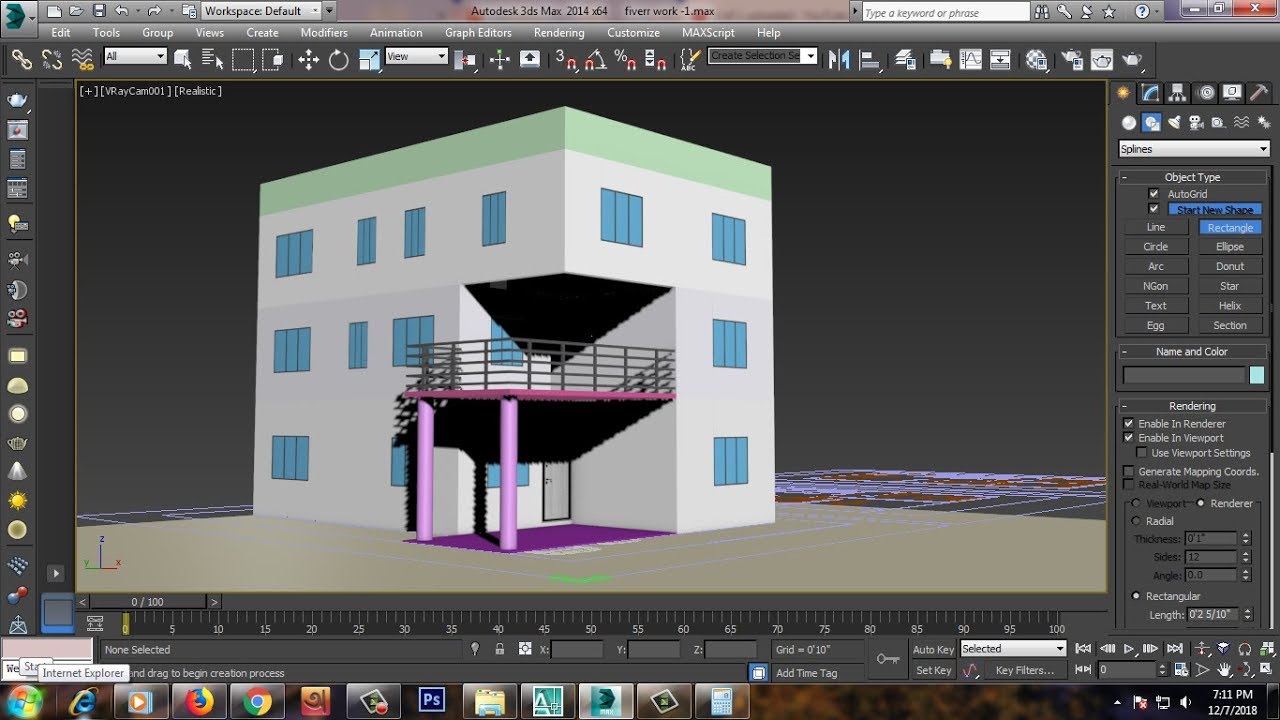Toggle the AutoGrid checkbox

1154,194
